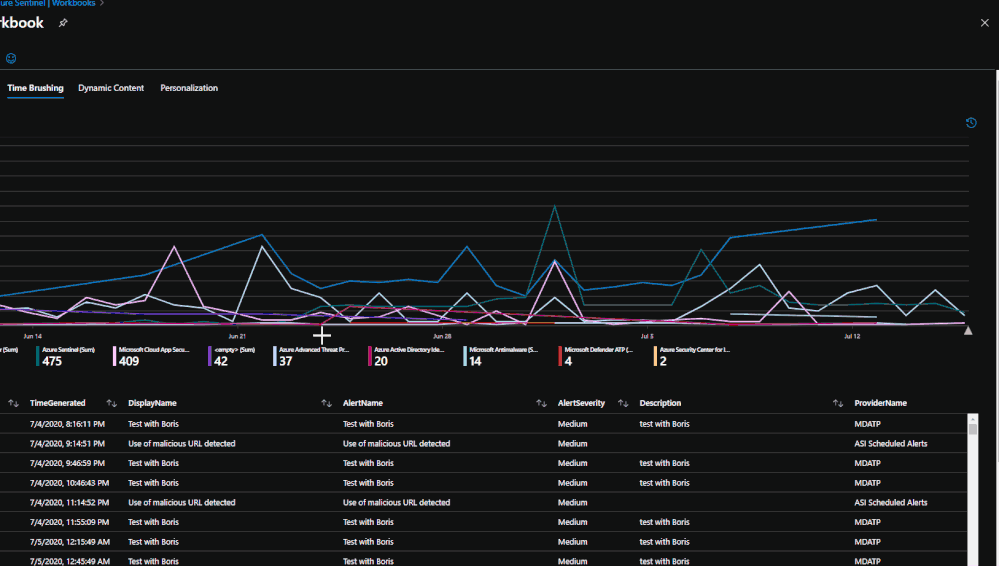
Task: Select the Azure Active Directory 20 legend
Action: pyautogui.click(x=406, y=356)
